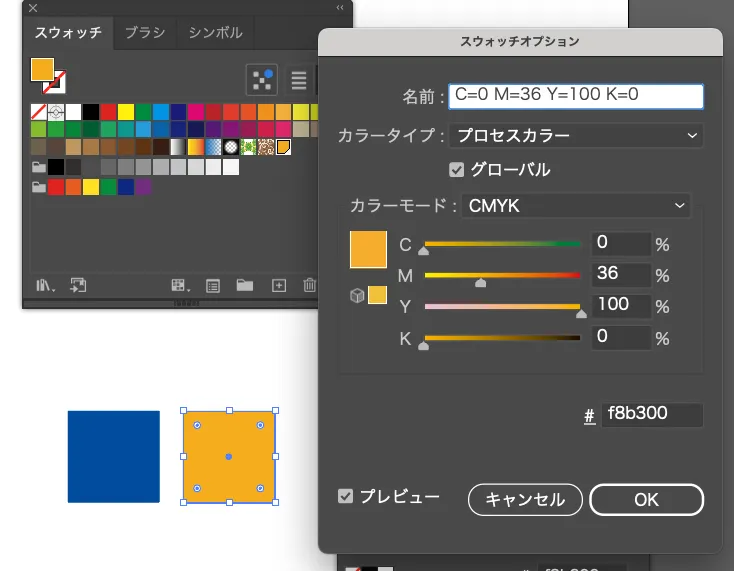Click the Swatch Options icon in panel footer
The height and width of the screenshot is (571, 734).
click(213, 286)
